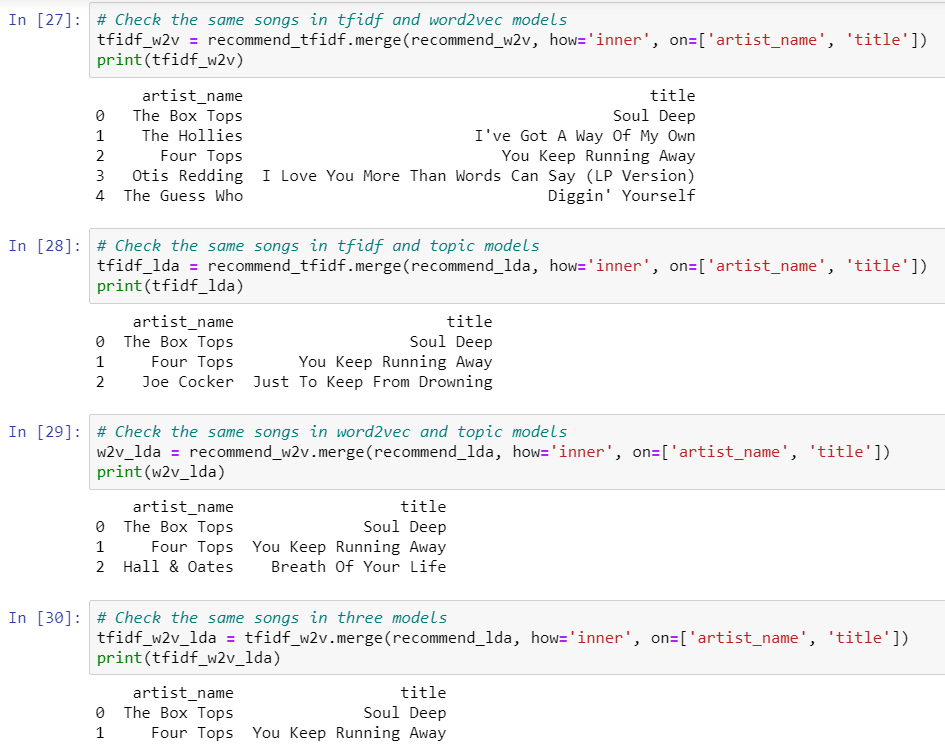The height and width of the screenshot is (748, 945).
Task: Click the In [29]: cell prompt
Action: (45, 432)
